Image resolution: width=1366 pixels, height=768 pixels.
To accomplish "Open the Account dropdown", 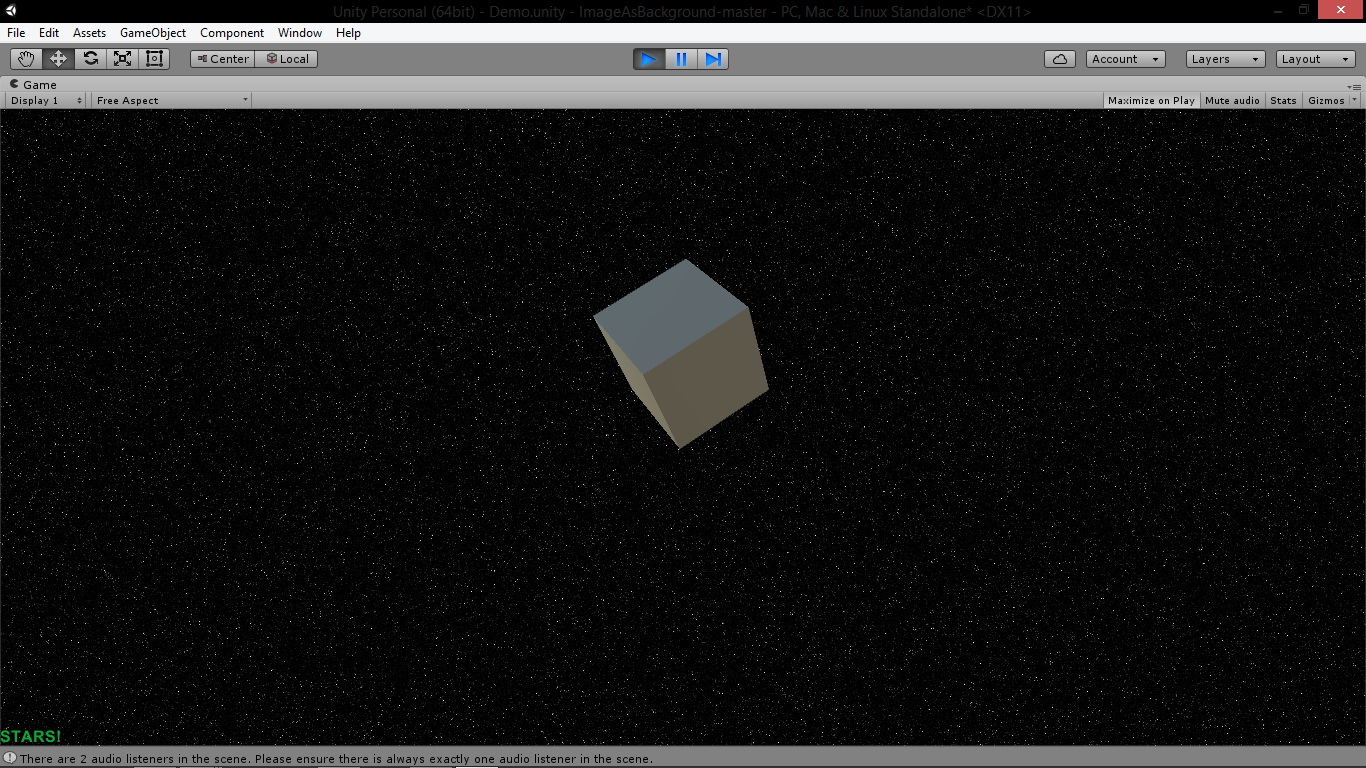I will point(1126,59).
